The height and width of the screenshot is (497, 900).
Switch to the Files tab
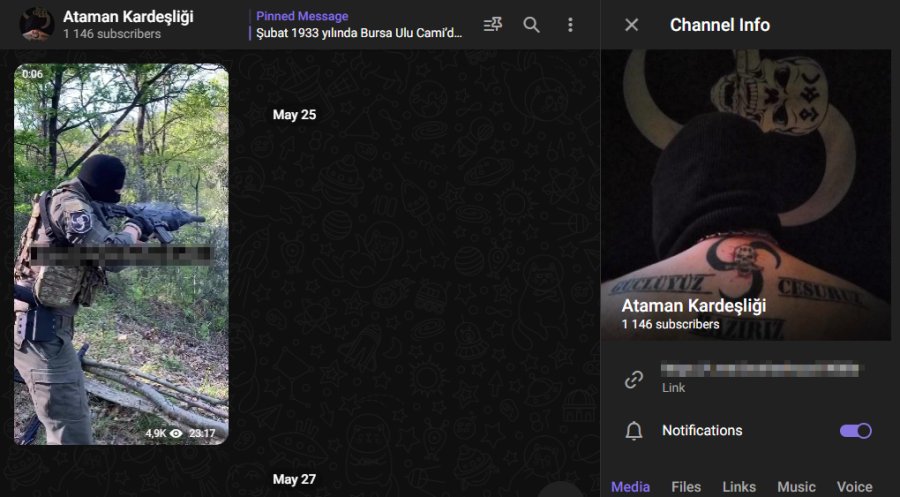tap(686, 487)
